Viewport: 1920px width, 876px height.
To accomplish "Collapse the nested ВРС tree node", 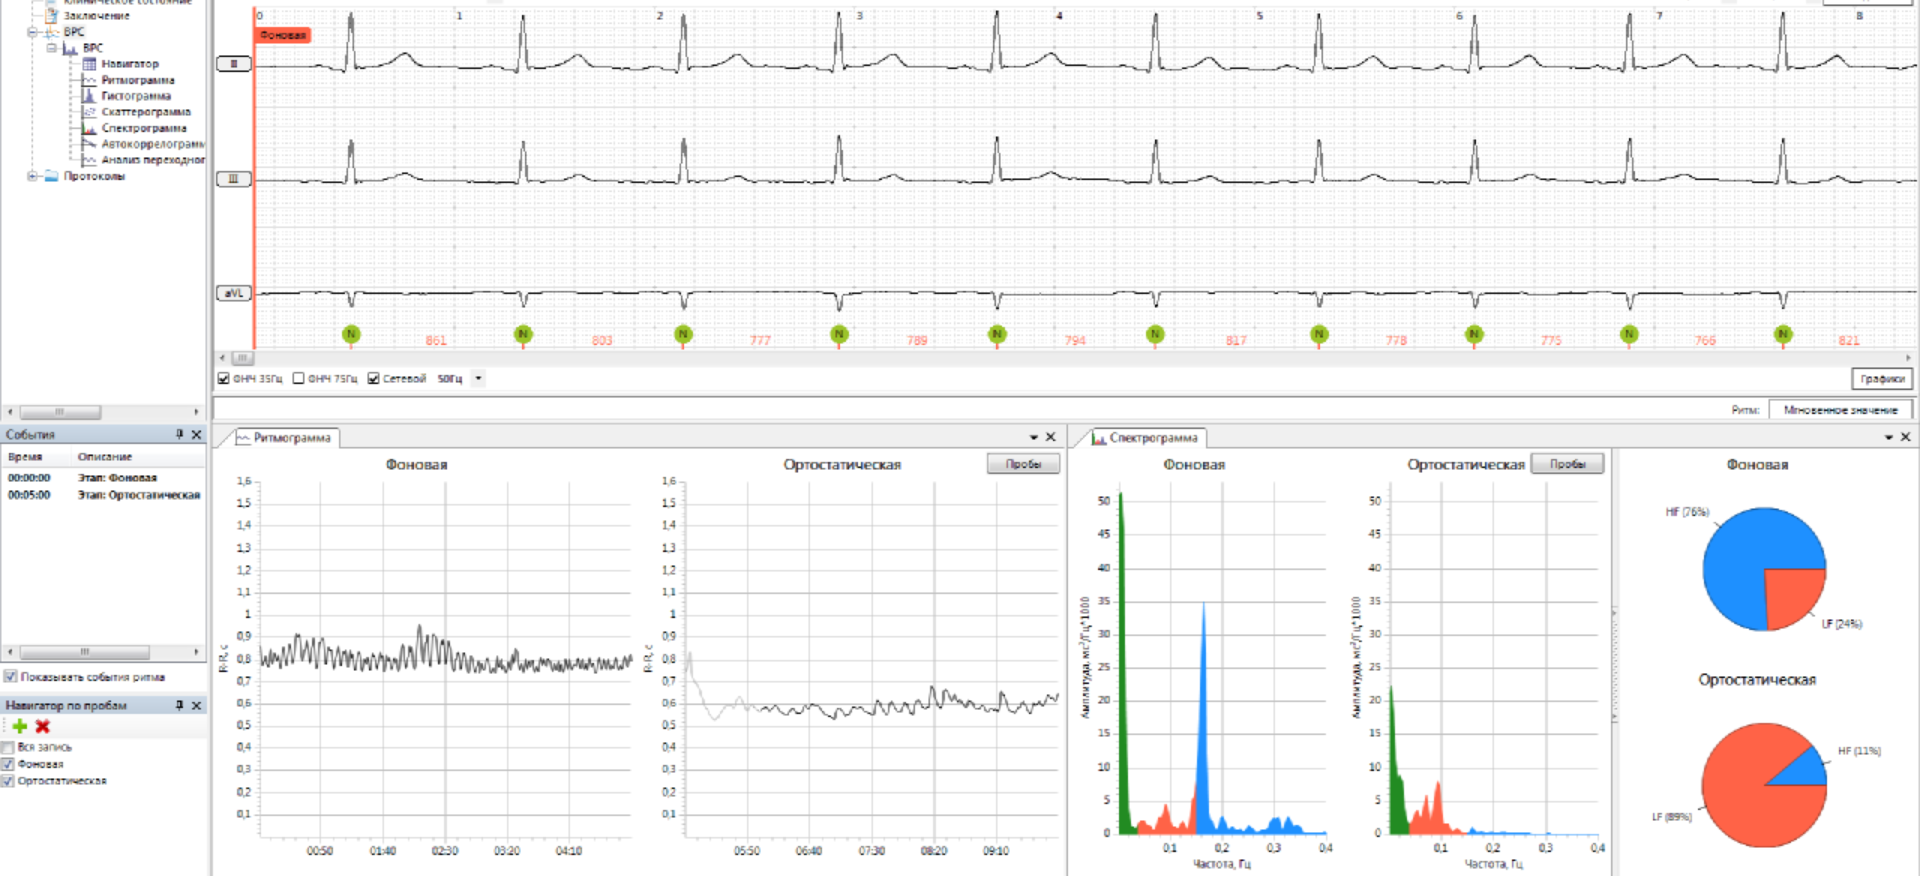I will point(51,48).
